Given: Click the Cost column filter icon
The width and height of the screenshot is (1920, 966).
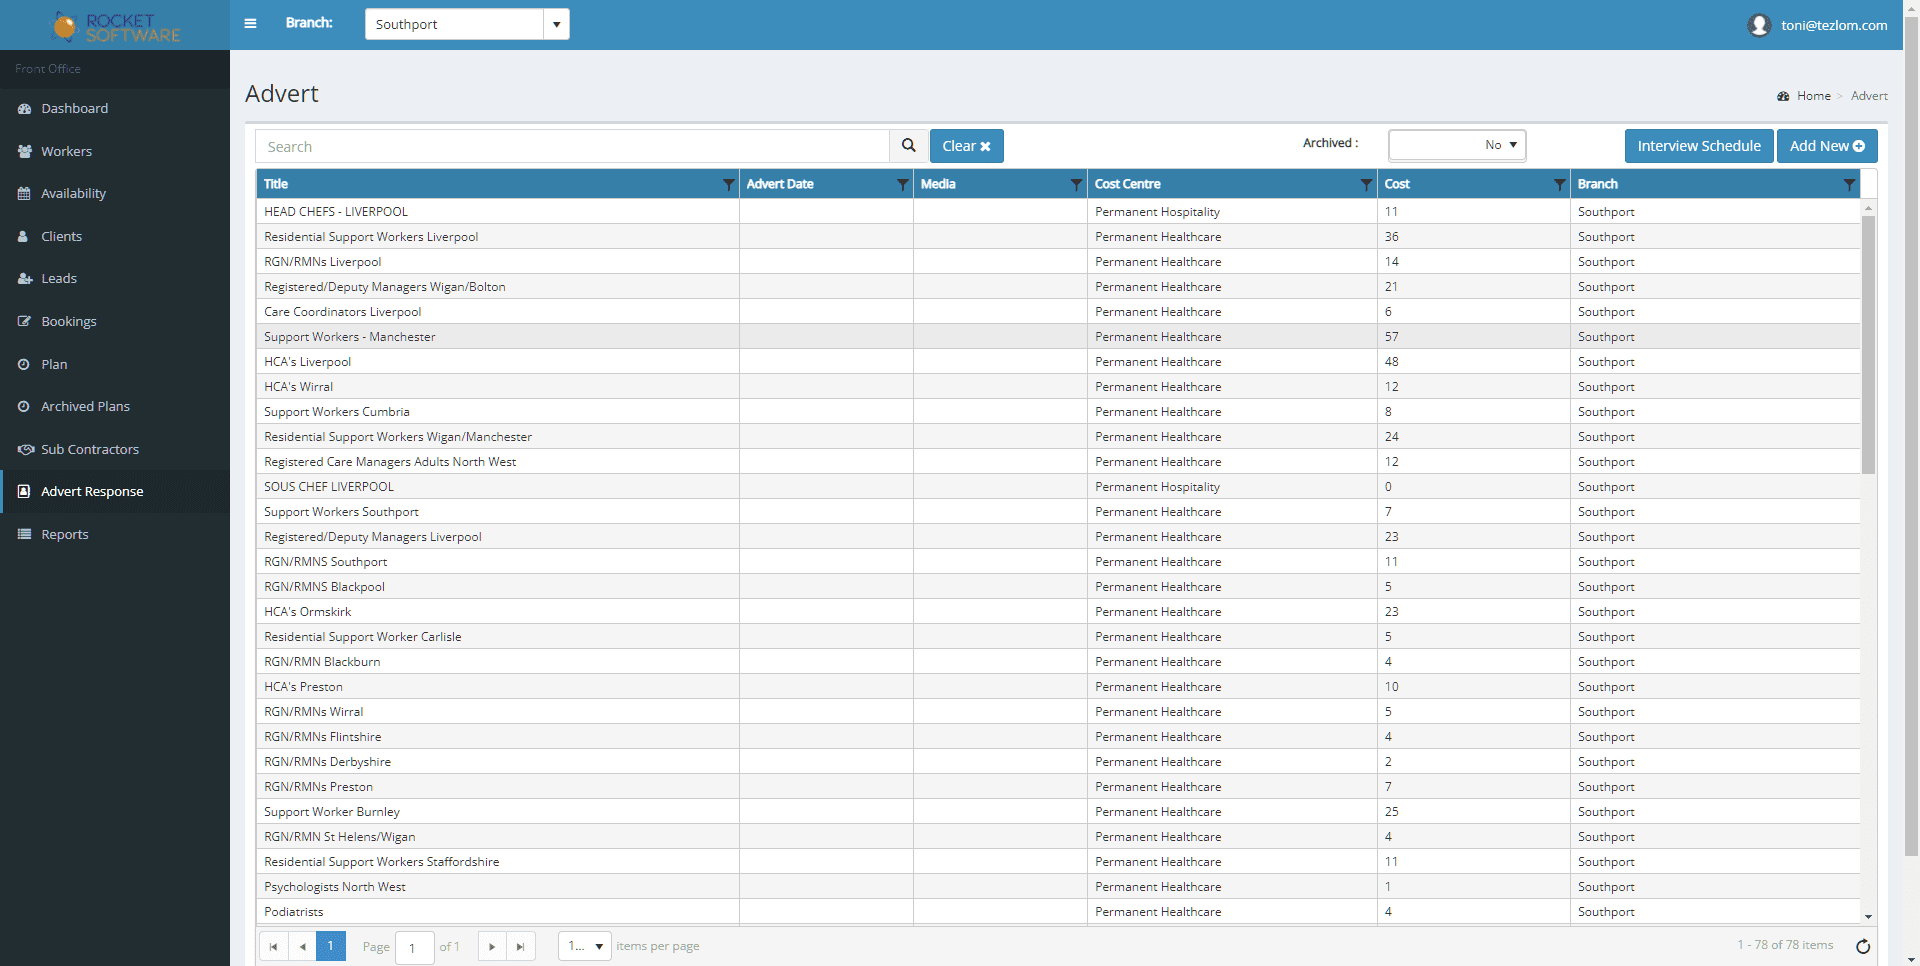Looking at the screenshot, I should 1559,184.
